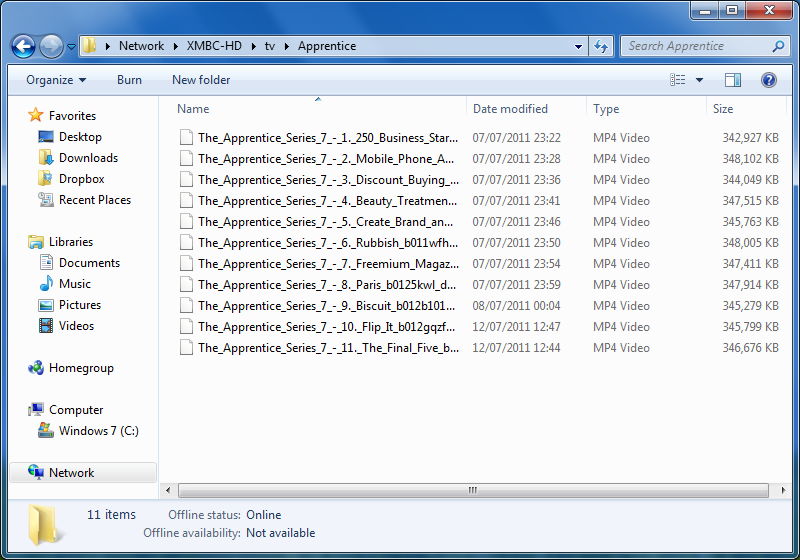Screen dimensions: 800x560
Task: Click the horizontal scrollbar left arrow
Action: pos(168,490)
